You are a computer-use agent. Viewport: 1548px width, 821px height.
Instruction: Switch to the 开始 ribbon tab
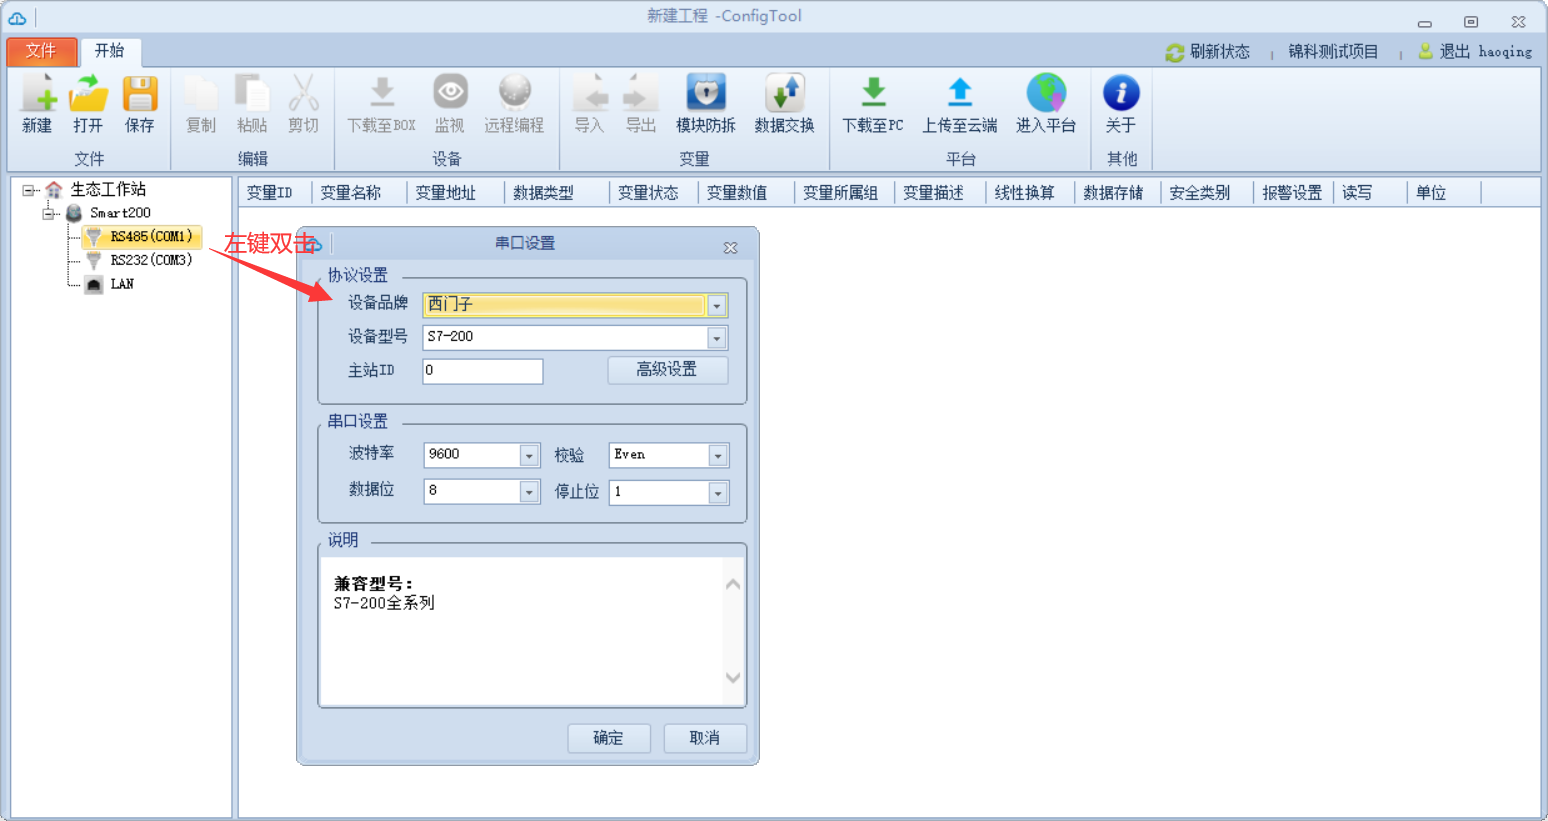point(110,51)
